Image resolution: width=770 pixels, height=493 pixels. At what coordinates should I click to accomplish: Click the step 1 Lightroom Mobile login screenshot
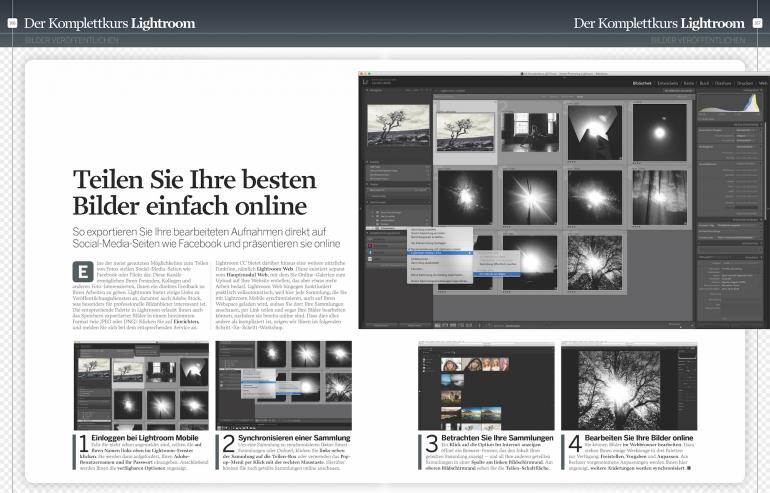[x=141, y=386]
